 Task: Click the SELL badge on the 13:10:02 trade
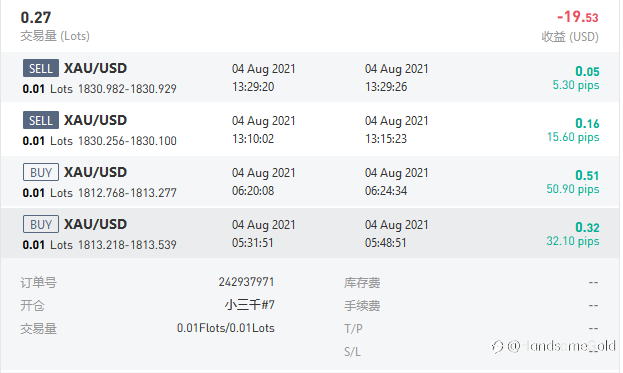pyautogui.click(x=41, y=120)
